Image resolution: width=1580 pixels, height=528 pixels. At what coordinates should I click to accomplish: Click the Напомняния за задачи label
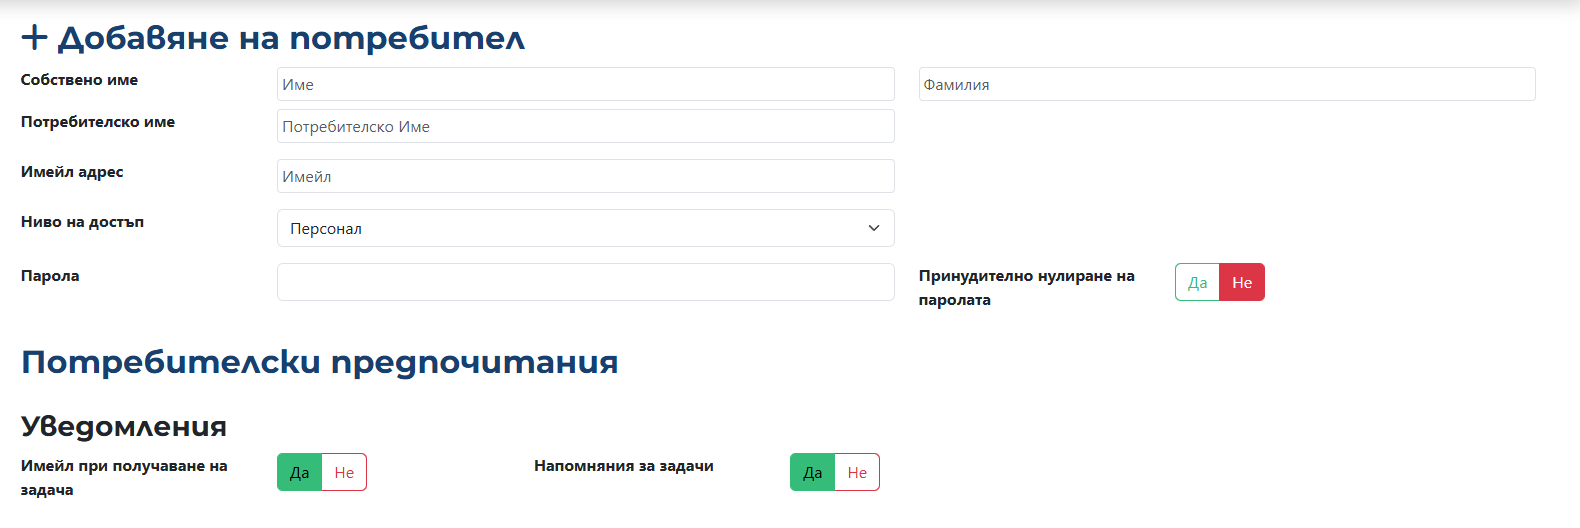[624, 466]
